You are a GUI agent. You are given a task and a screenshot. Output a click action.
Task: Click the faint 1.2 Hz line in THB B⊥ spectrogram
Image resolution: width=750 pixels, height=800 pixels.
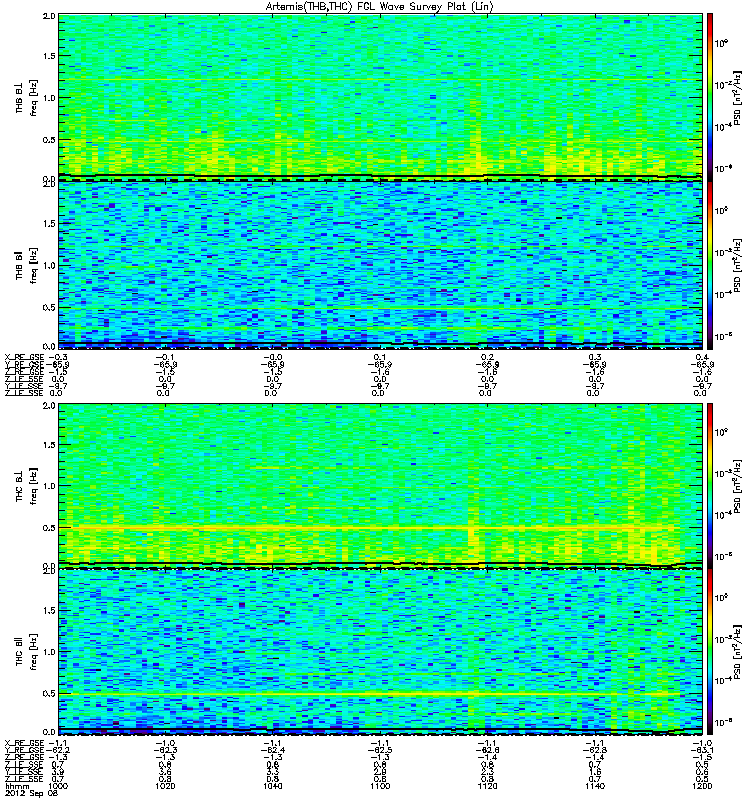(x=380, y=80)
